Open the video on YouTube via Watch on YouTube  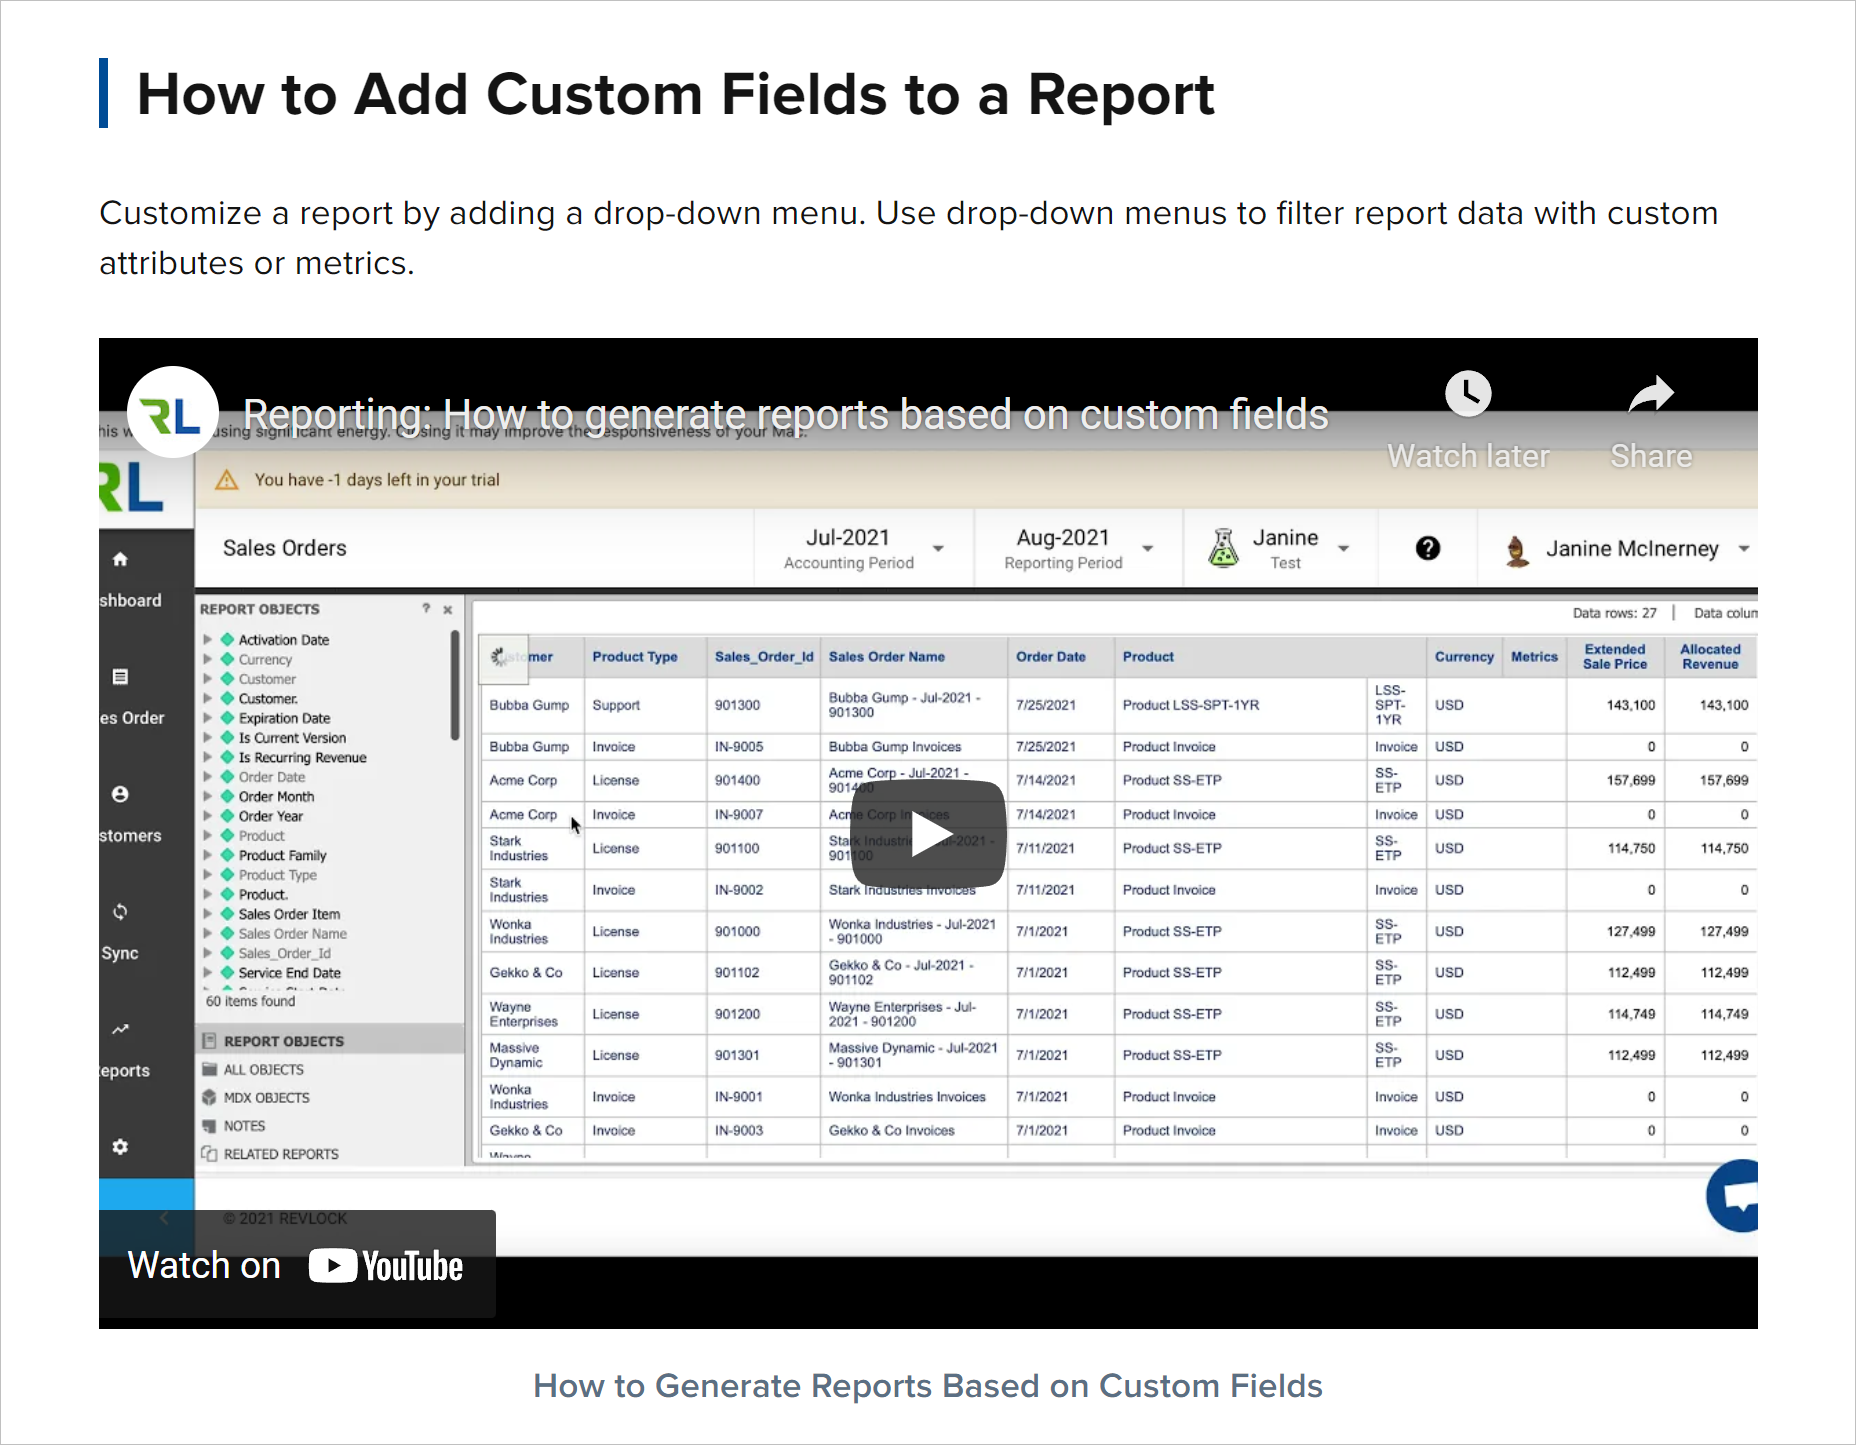tap(297, 1265)
